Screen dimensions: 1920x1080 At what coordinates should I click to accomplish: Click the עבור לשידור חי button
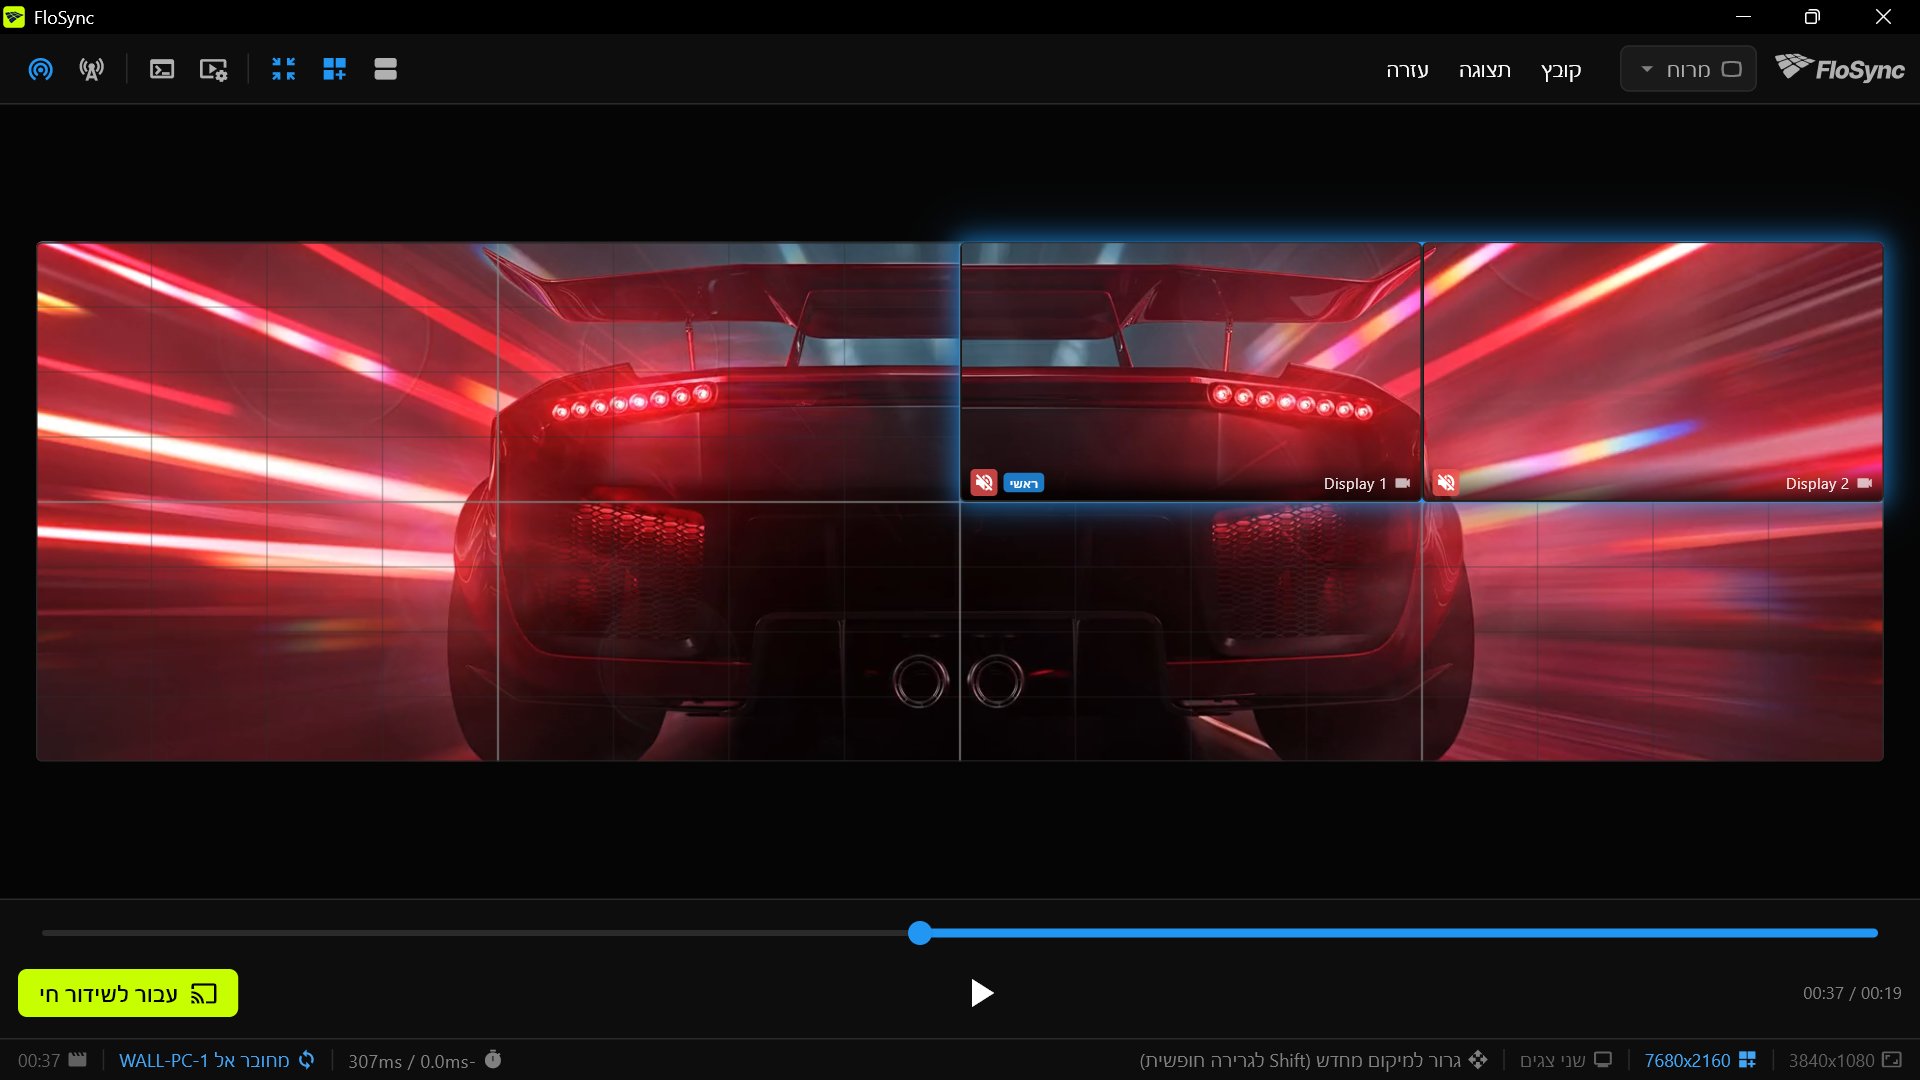coord(128,993)
